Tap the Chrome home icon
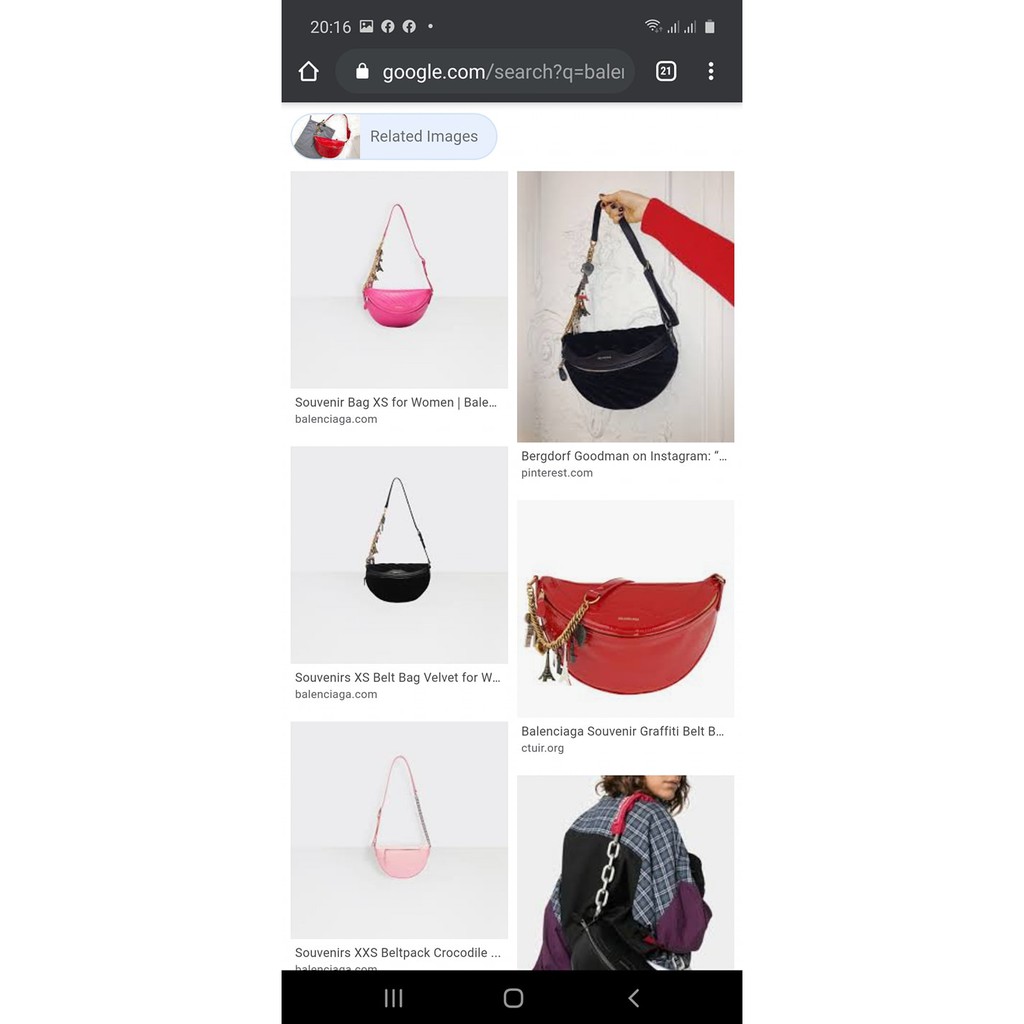1024x1024 pixels. 308,71
